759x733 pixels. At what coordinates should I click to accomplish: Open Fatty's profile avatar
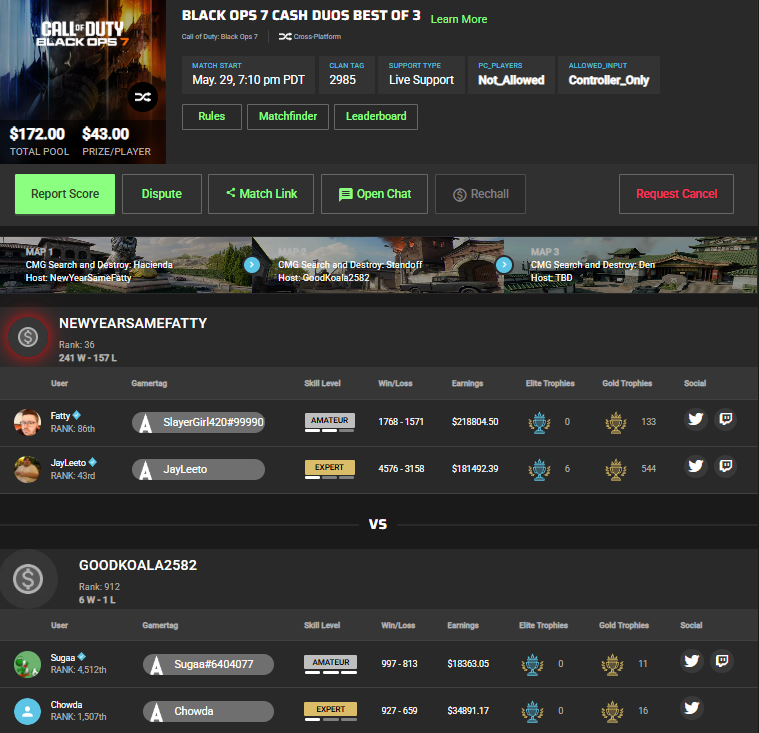[27, 422]
